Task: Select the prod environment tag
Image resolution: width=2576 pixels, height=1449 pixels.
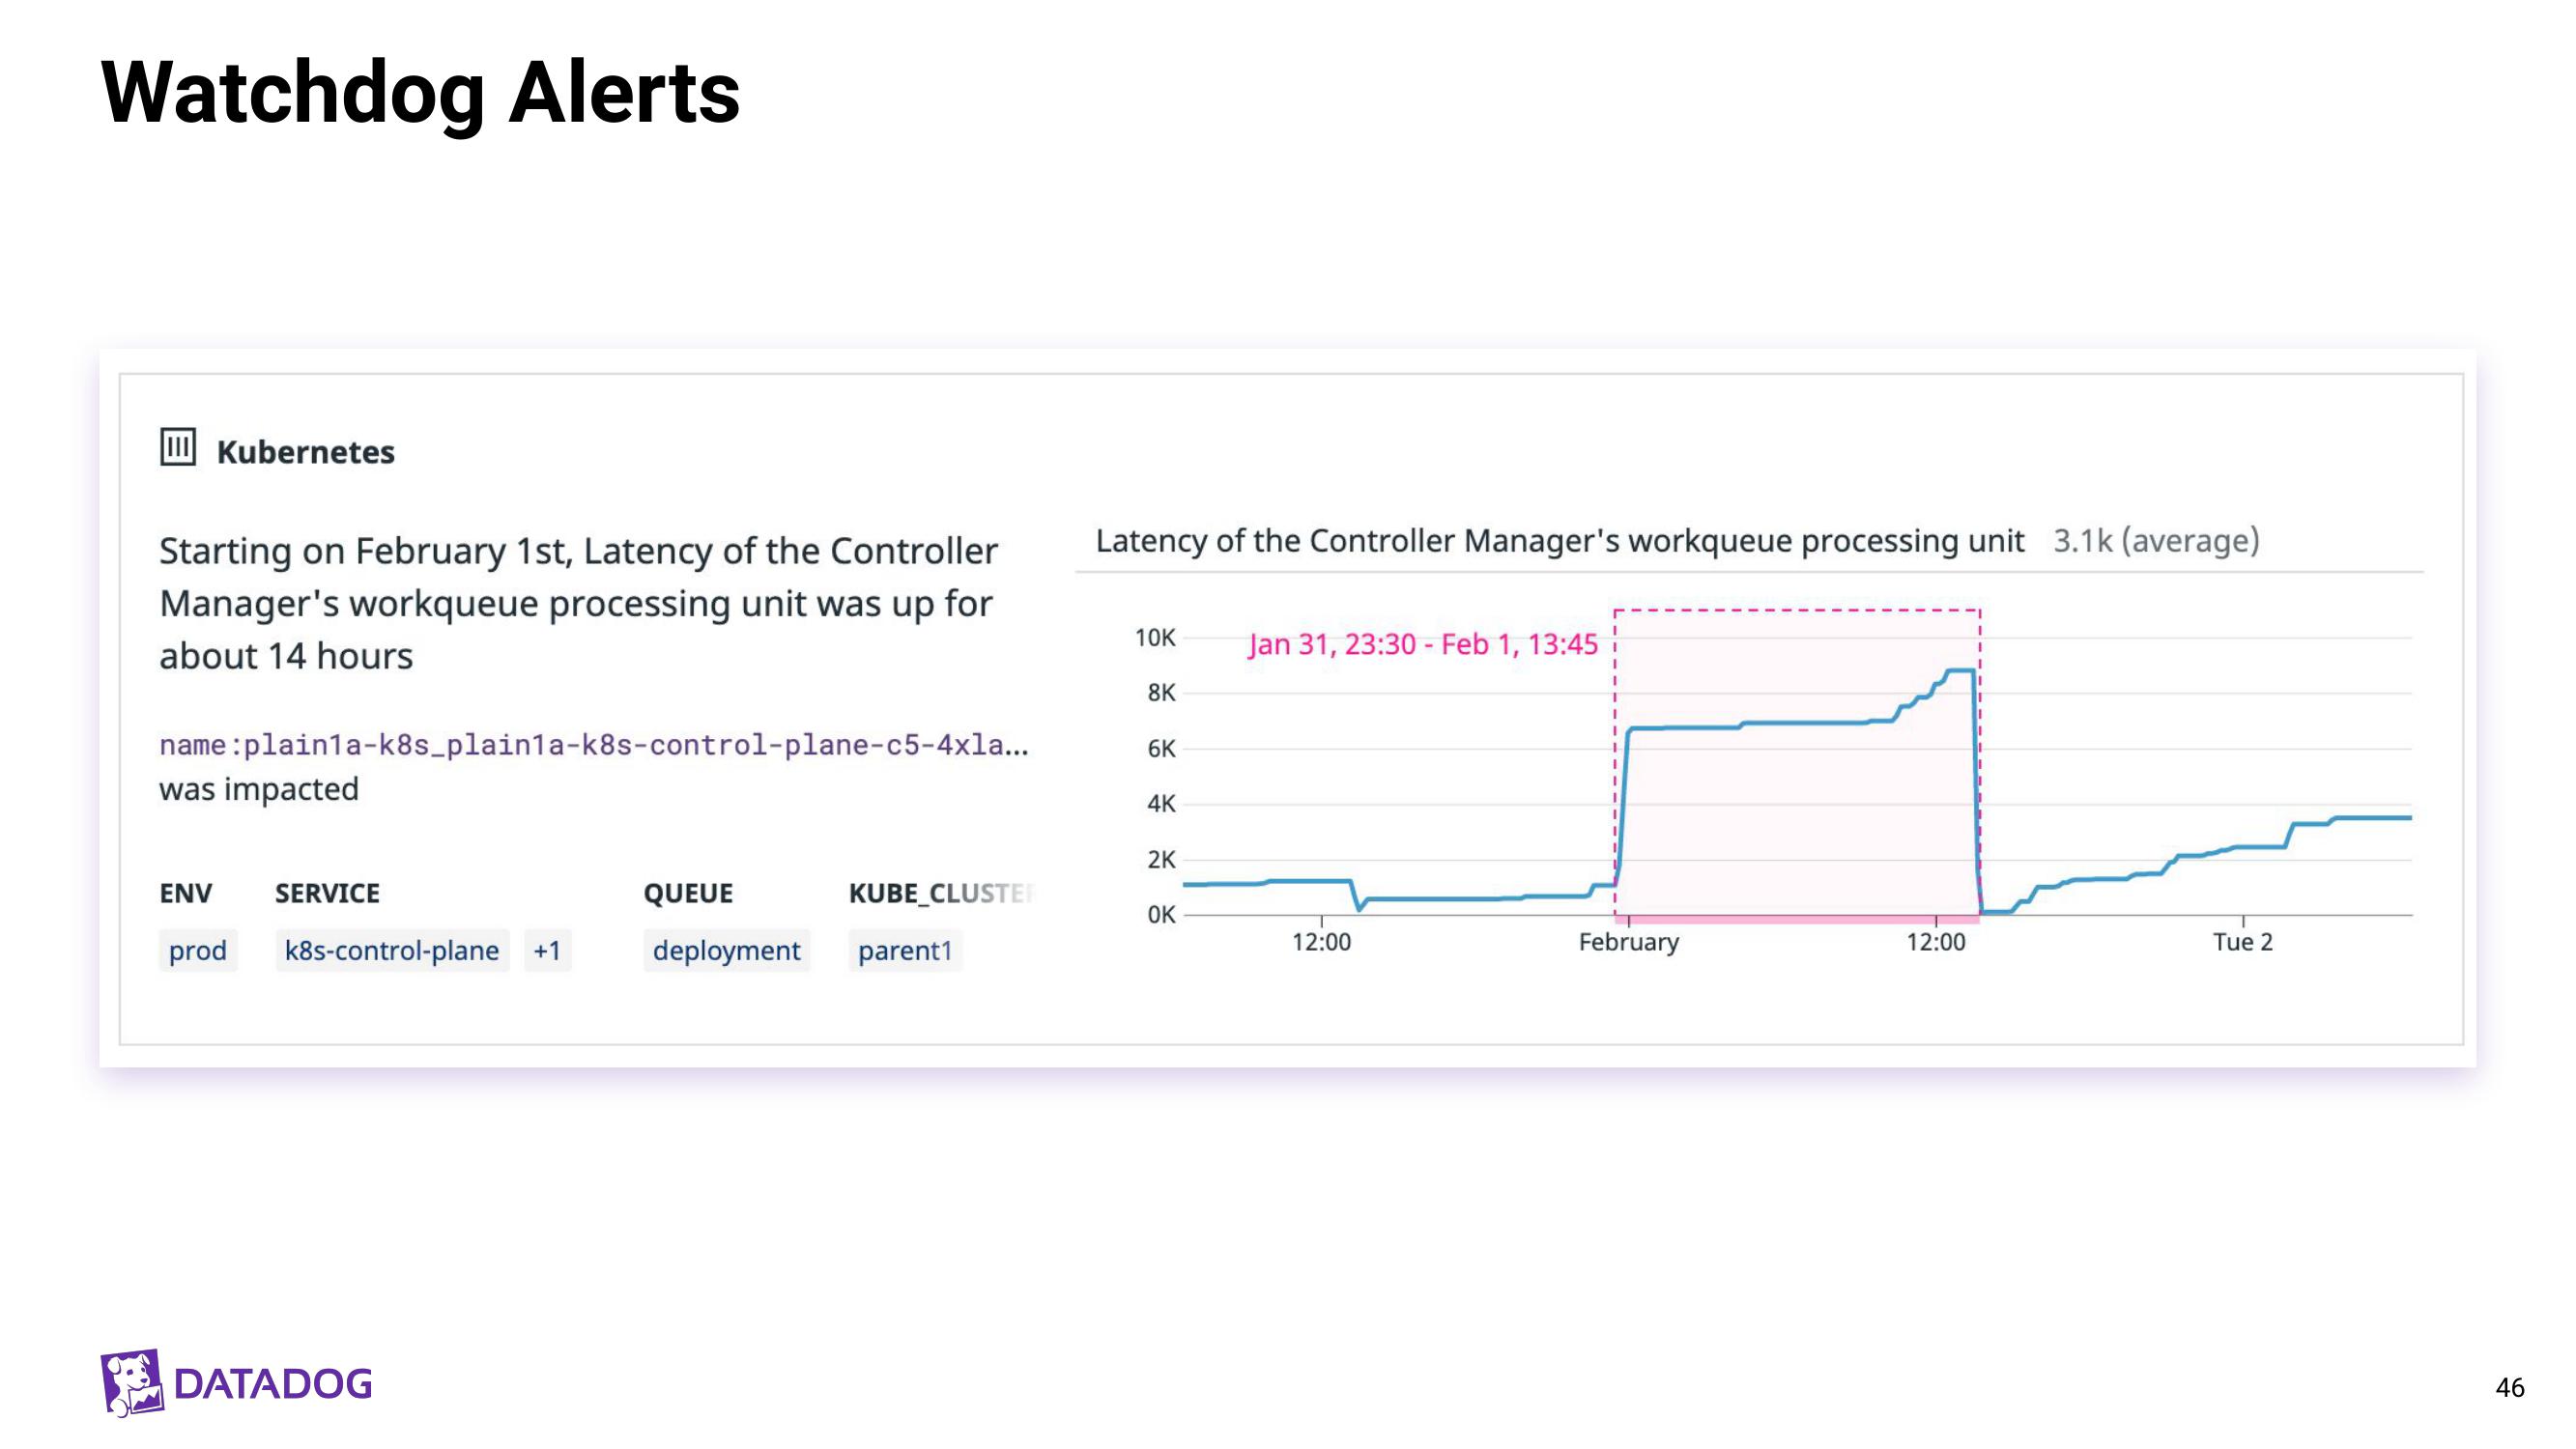Action: pos(198,950)
